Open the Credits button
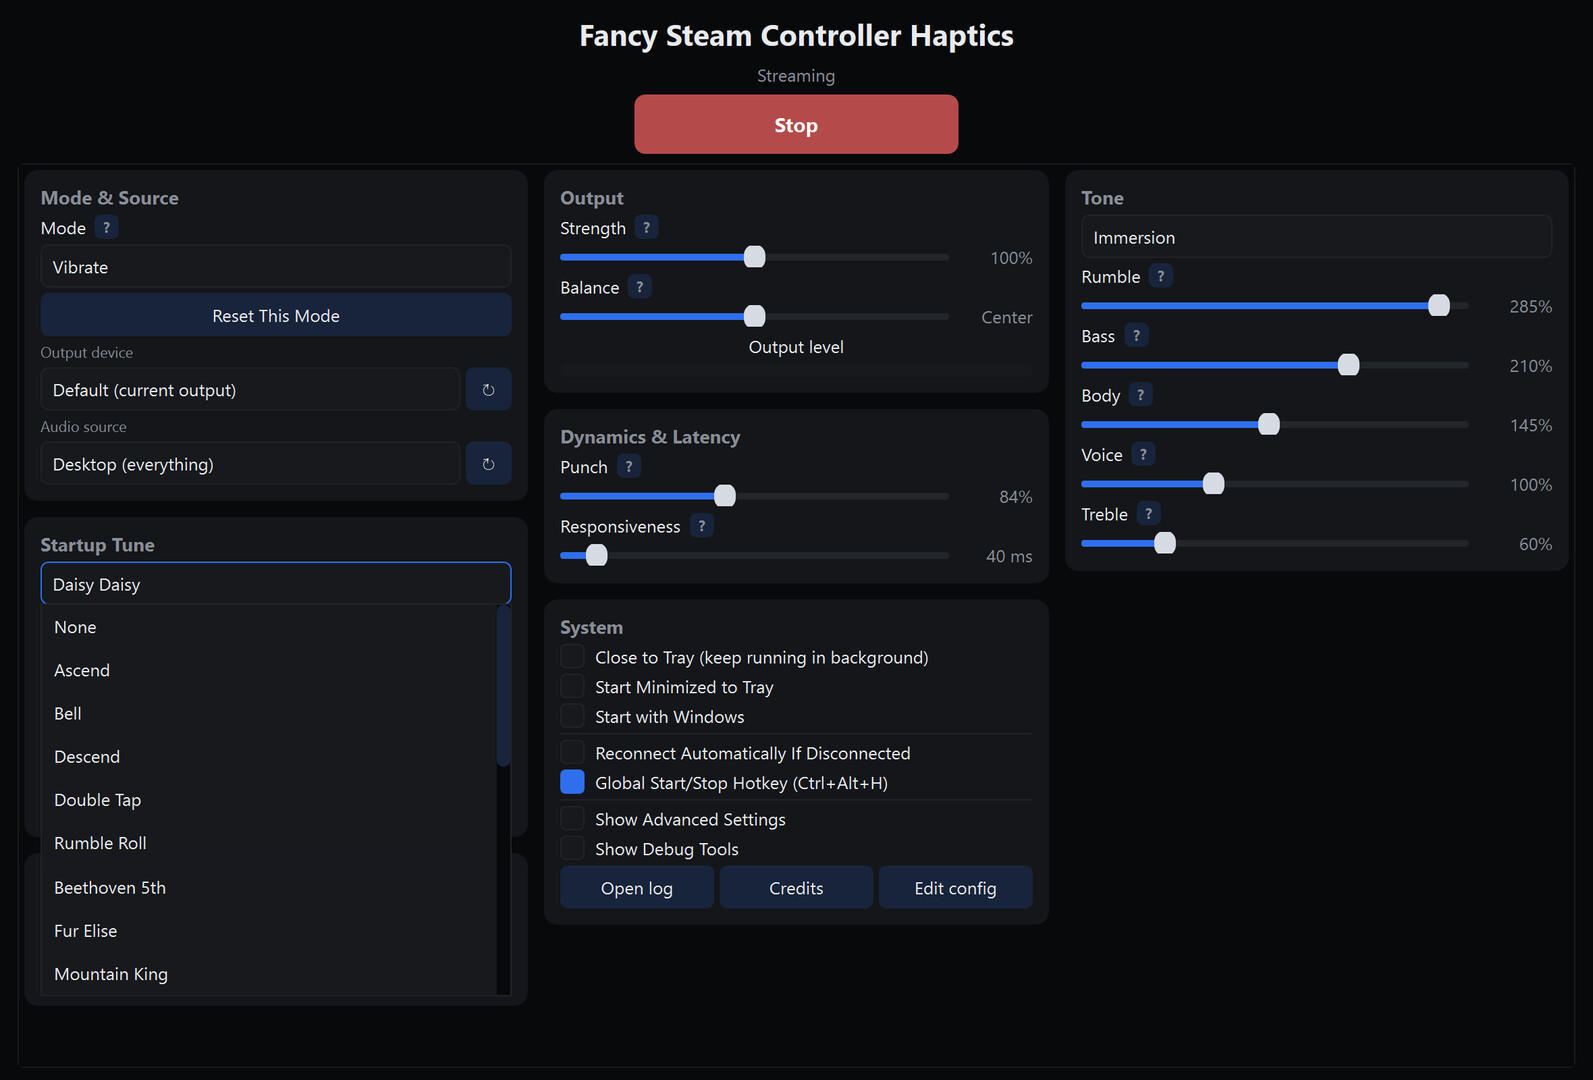 tap(796, 888)
